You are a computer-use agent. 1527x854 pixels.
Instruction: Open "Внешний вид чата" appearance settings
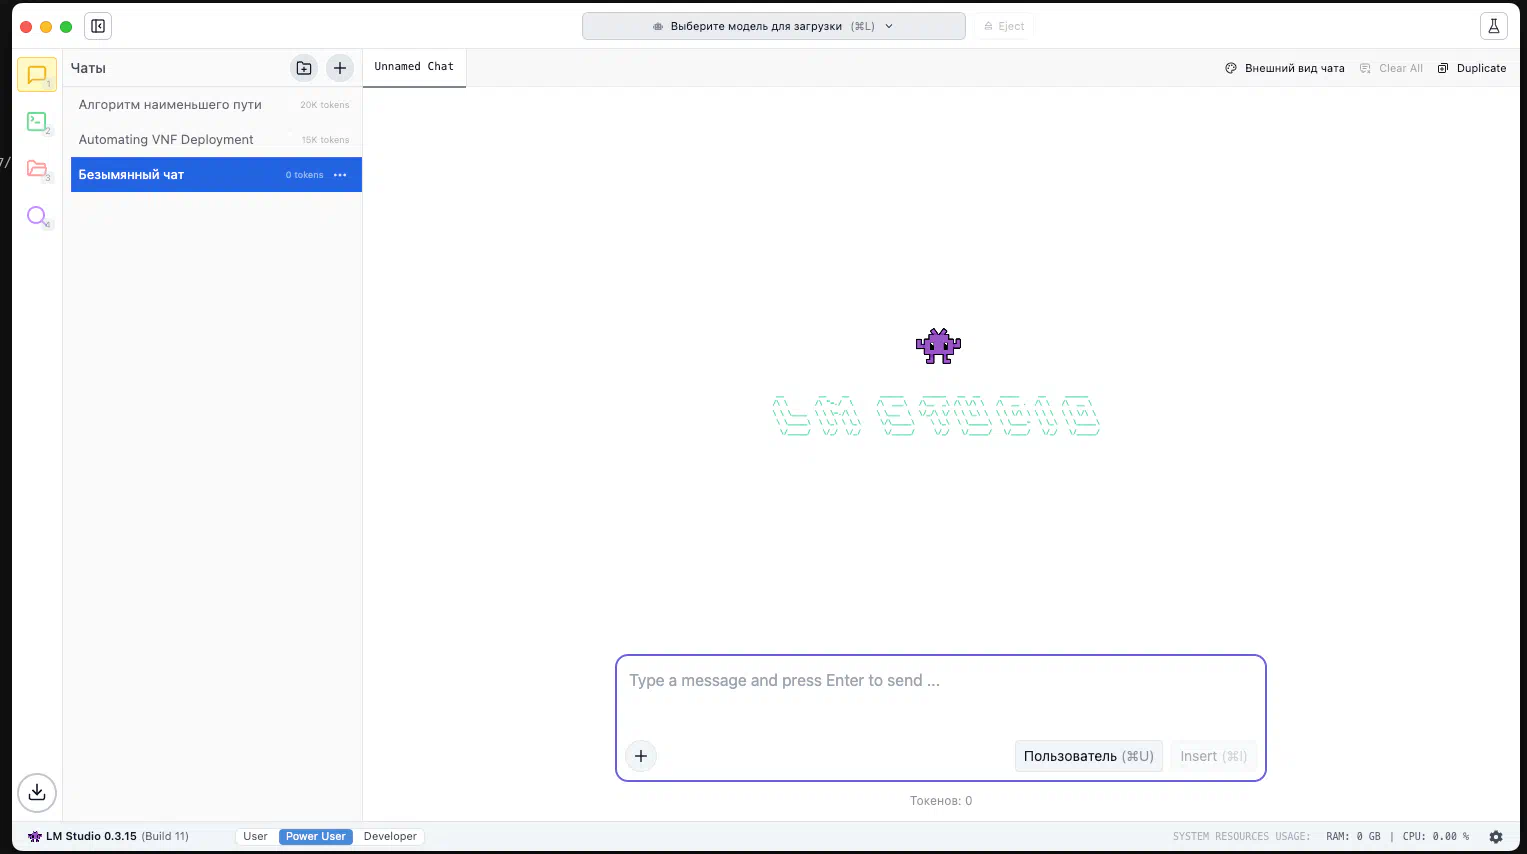pyautogui.click(x=1285, y=68)
